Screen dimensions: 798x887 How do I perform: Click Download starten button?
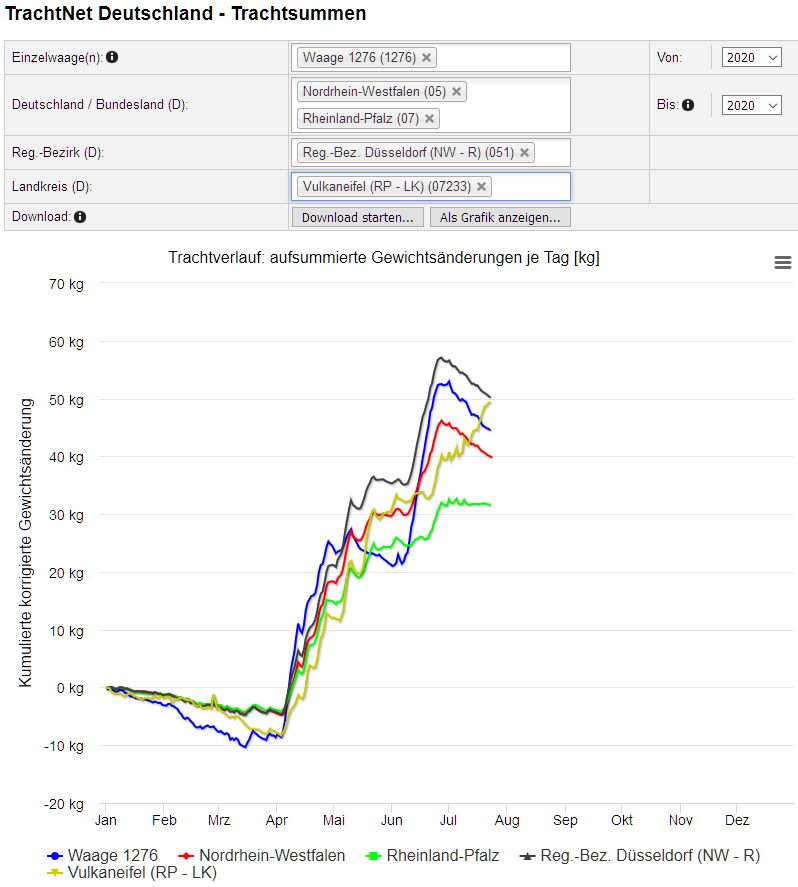point(358,217)
